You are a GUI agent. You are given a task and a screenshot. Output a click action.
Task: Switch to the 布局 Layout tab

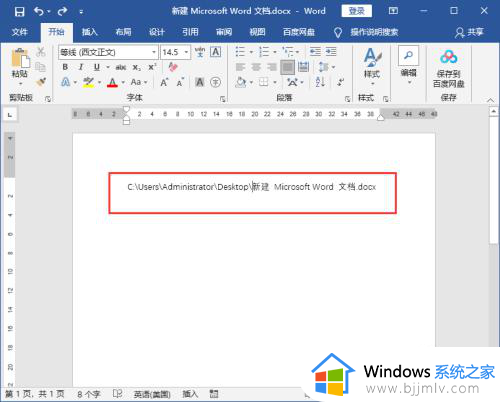[123, 32]
